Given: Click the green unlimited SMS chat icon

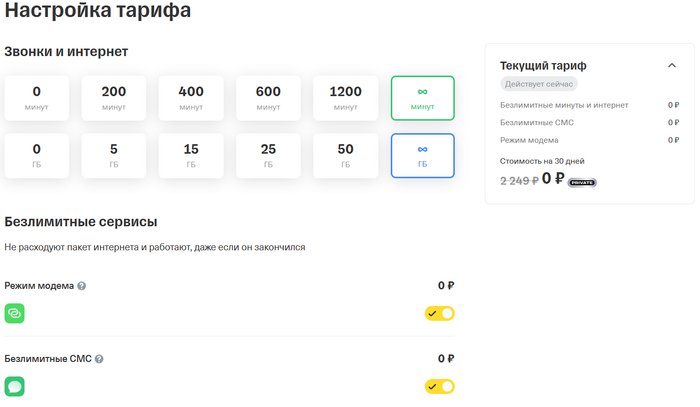Looking at the screenshot, I should pyautogui.click(x=15, y=386).
